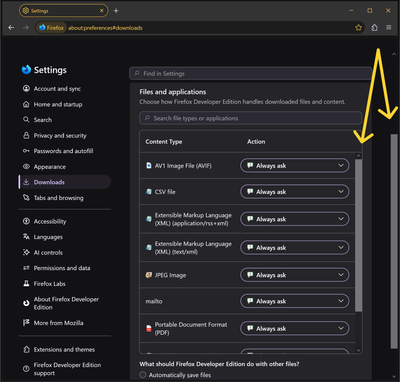Click the list scrollbar down arrow
Viewport: 400px width, 382px height.
pyautogui.click(x=358, y=350)
